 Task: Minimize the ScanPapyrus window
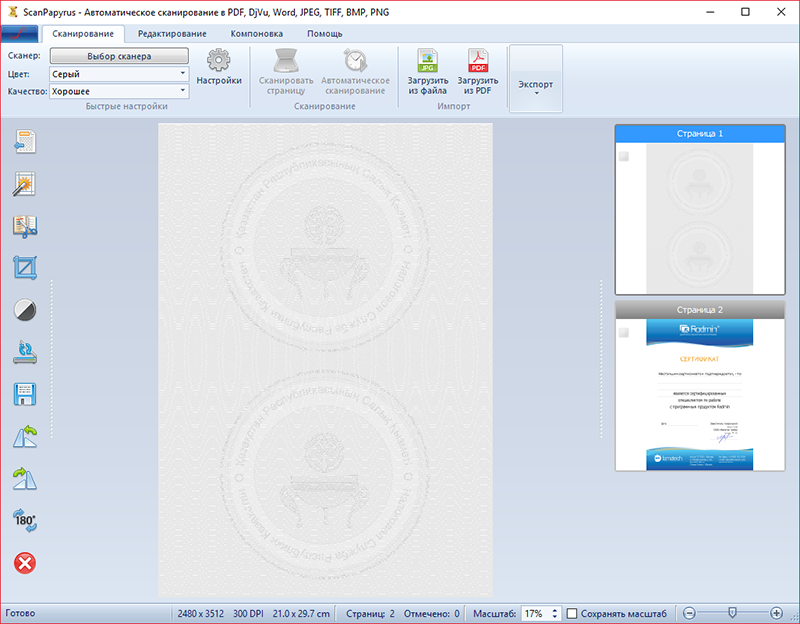click(x=710, y=12)
